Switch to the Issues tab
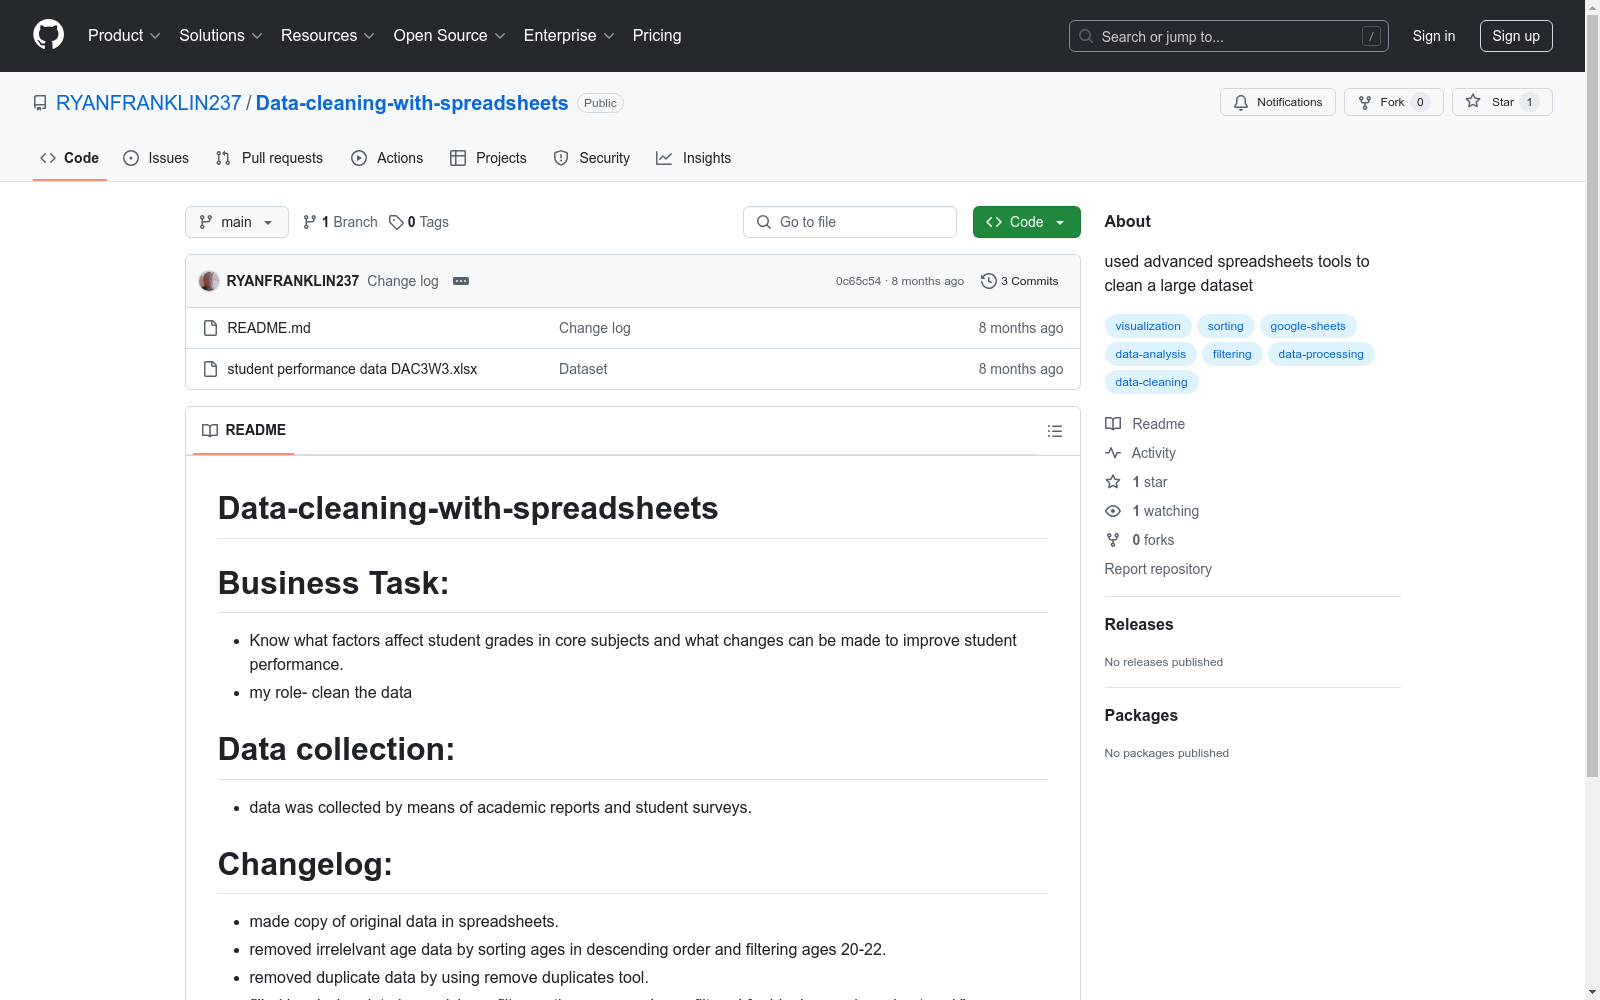1600x1000 pixels. click(x=156, y=158)
